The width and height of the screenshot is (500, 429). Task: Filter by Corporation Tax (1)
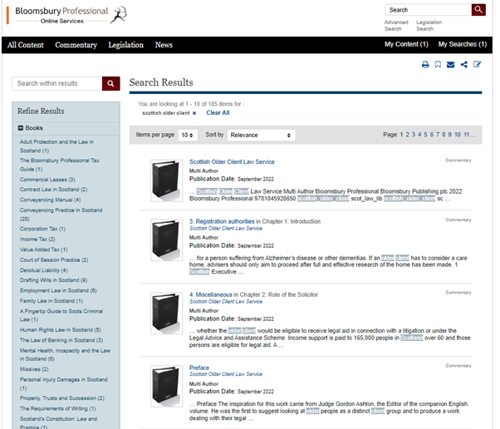[x=43, y=229]
